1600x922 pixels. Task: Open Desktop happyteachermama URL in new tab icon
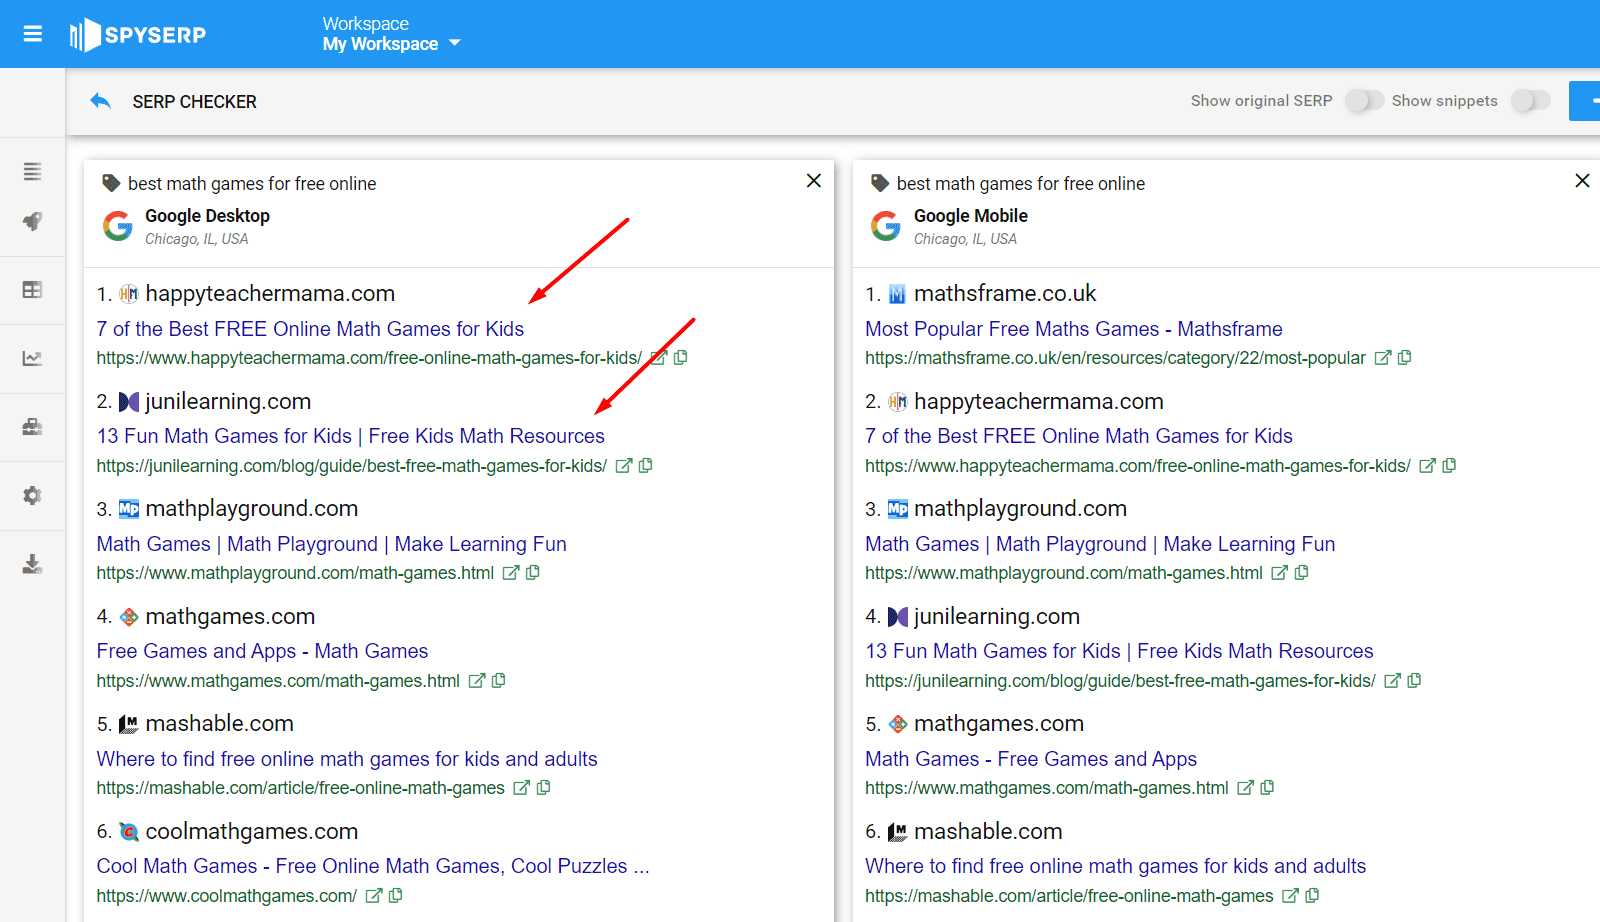(658, 358)
